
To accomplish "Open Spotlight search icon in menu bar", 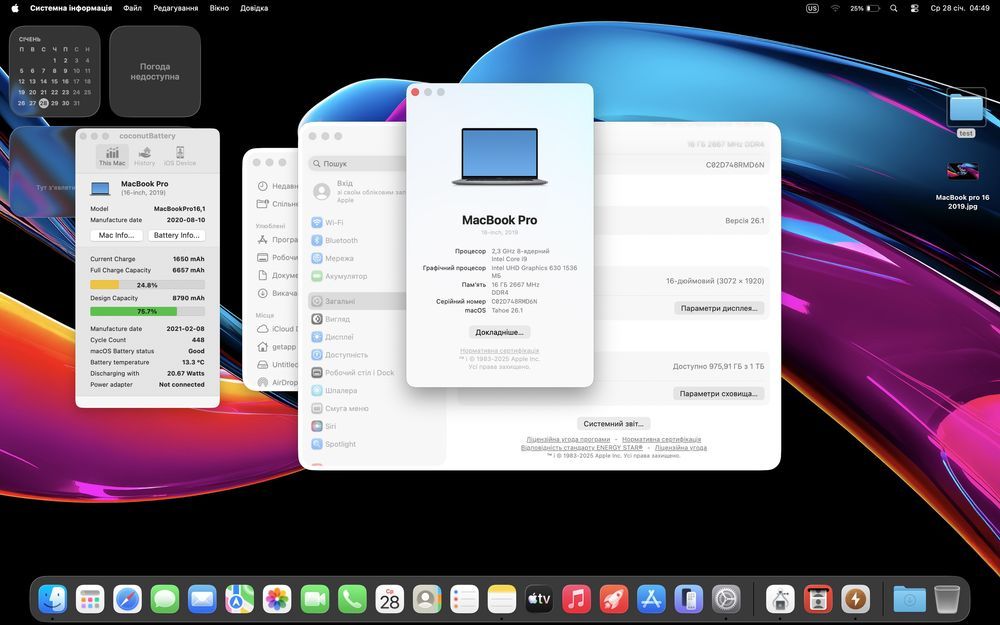I will tap(894, 8).
